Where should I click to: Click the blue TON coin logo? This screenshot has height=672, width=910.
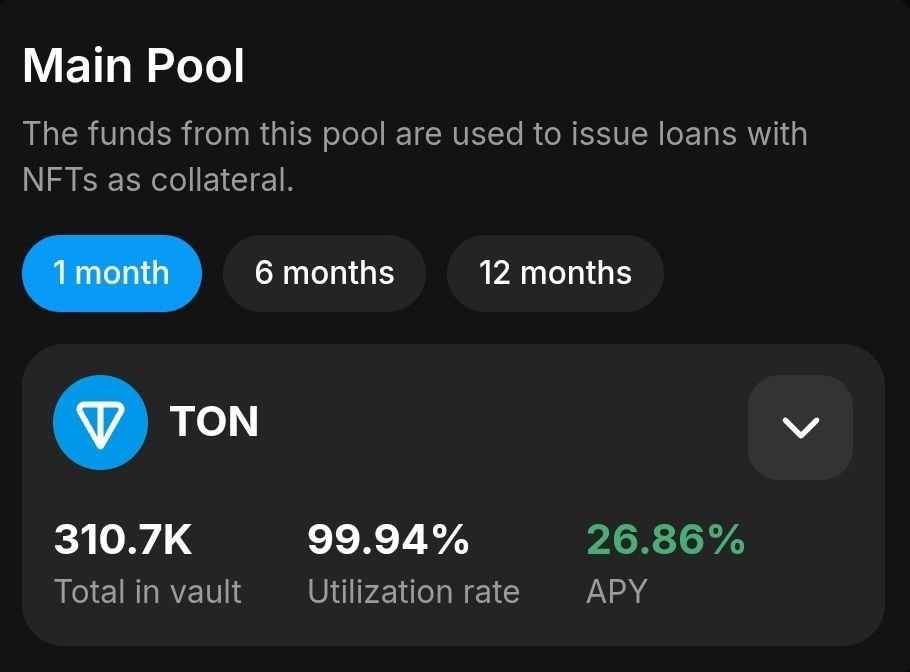click(100, 422)
